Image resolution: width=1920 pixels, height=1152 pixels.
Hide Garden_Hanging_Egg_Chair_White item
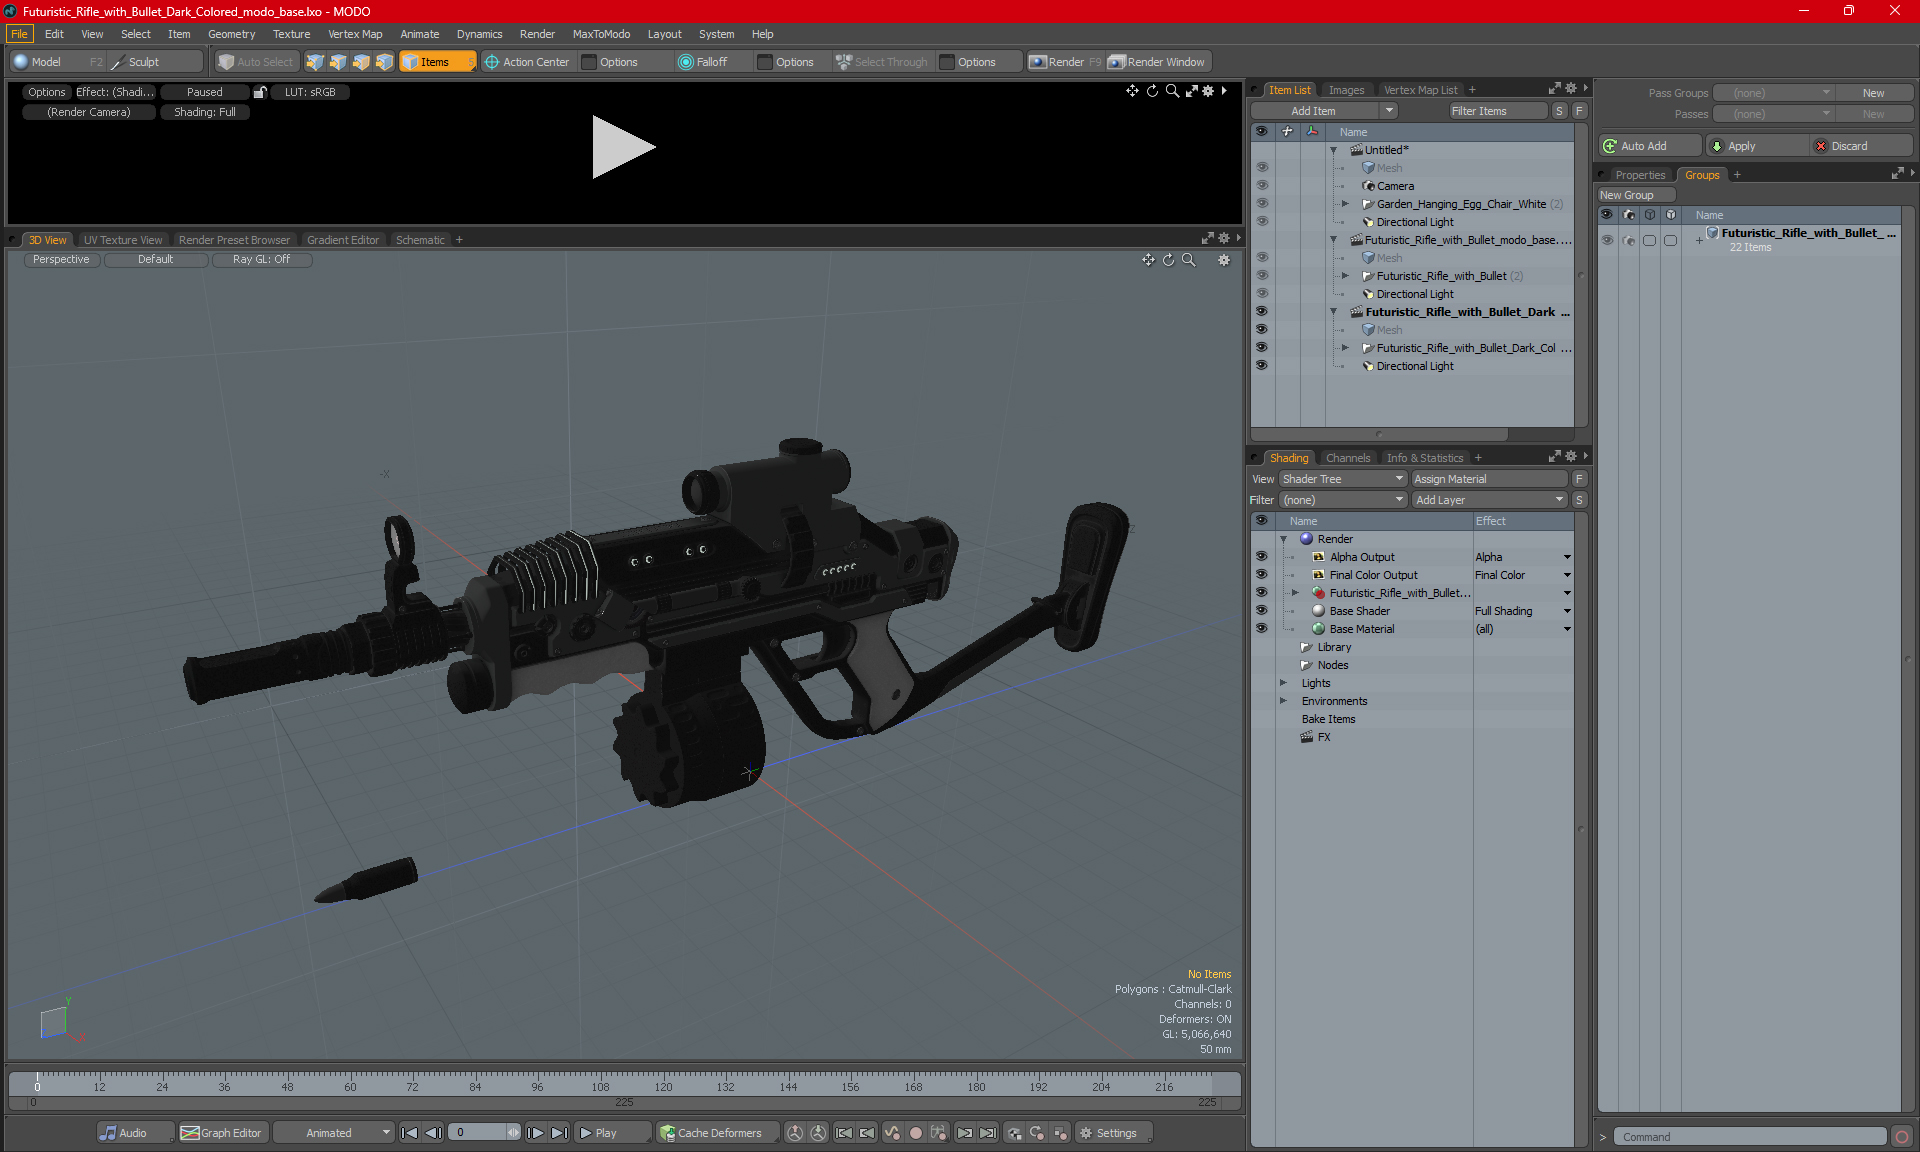click(1262, 204)
